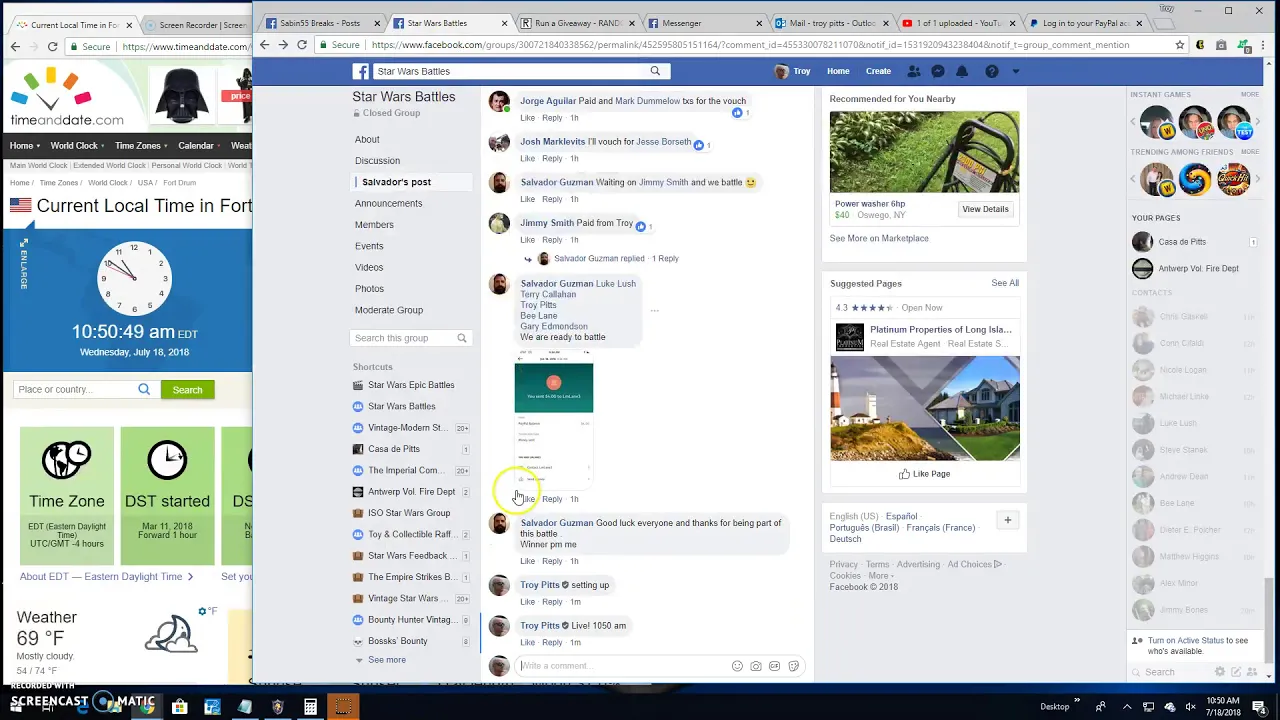1280x720 pixels.
Task: Reload the Facebook page
Action: [x=302, y=45]
